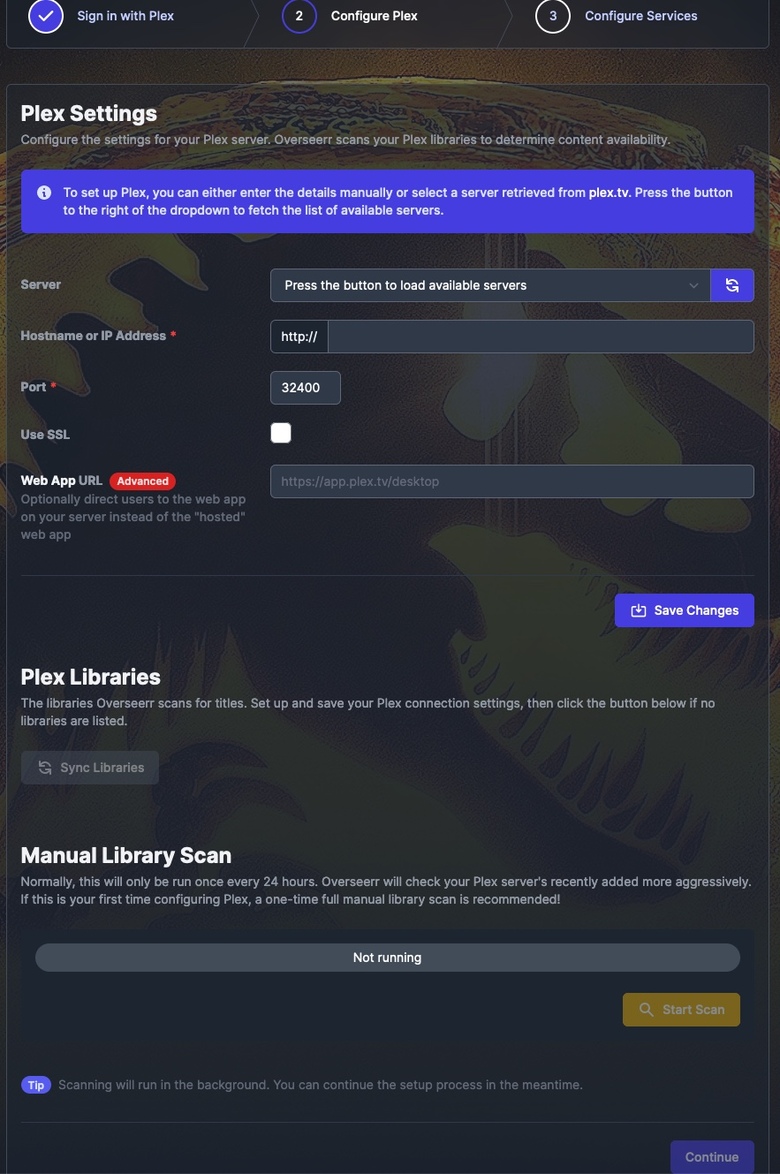Viewport: 780px width, 1174px height.
Task: Click the Start Scan button label
Action: click(693, 1009)
